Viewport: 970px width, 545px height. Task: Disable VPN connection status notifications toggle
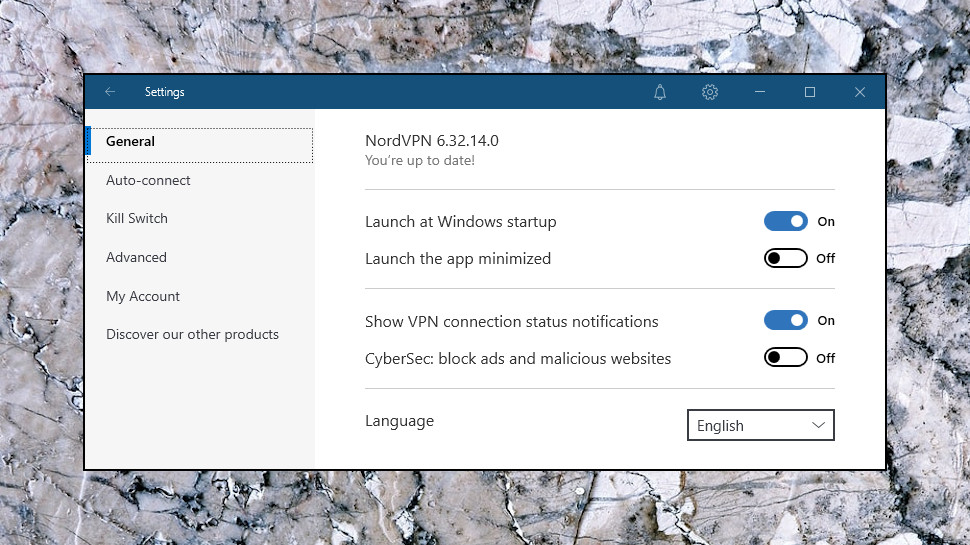(786, 320)
